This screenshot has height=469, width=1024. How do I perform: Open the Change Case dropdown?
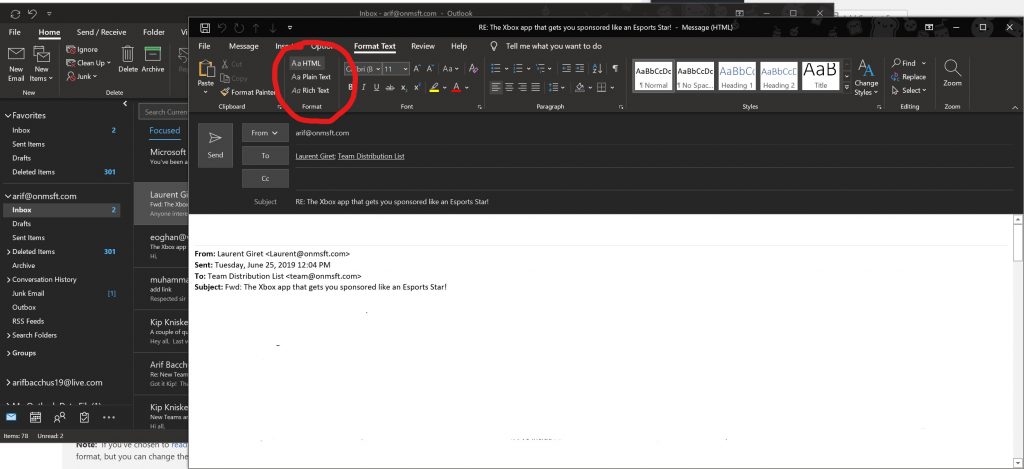pyautogui.click(x=451, y=69)
